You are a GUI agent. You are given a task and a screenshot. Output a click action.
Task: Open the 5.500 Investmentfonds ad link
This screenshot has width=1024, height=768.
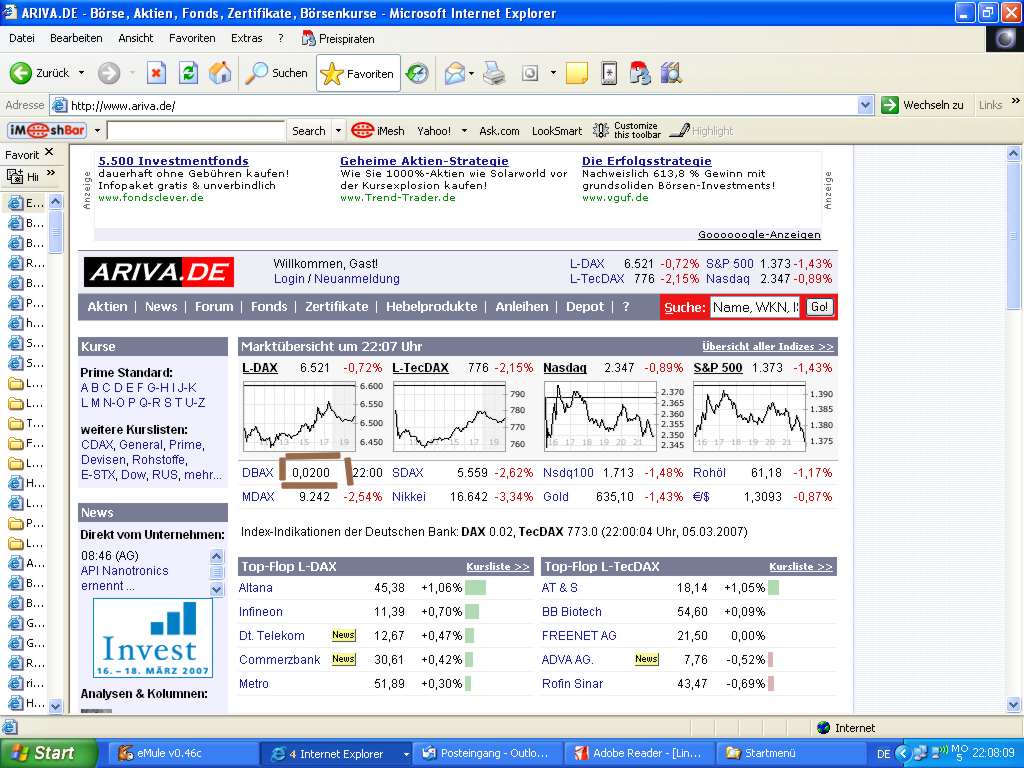pos(173,161)
